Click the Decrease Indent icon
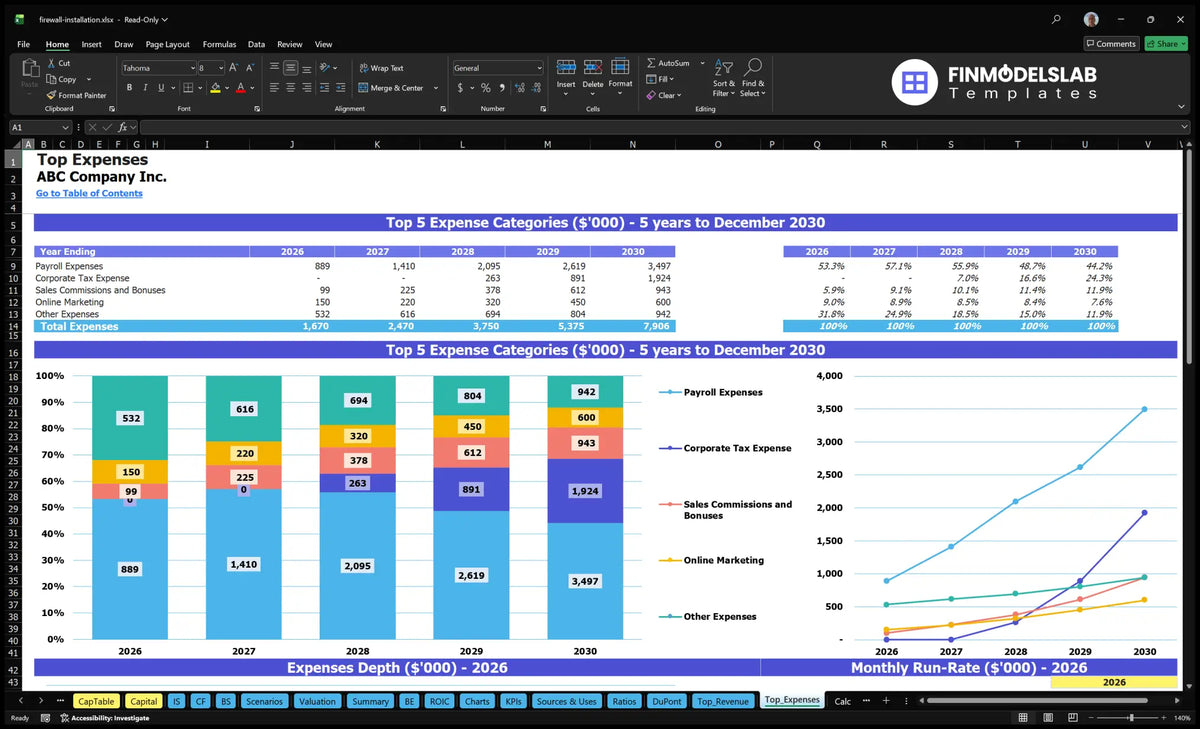The height and width of the screenshot is (729, 1200). [326, 88]
